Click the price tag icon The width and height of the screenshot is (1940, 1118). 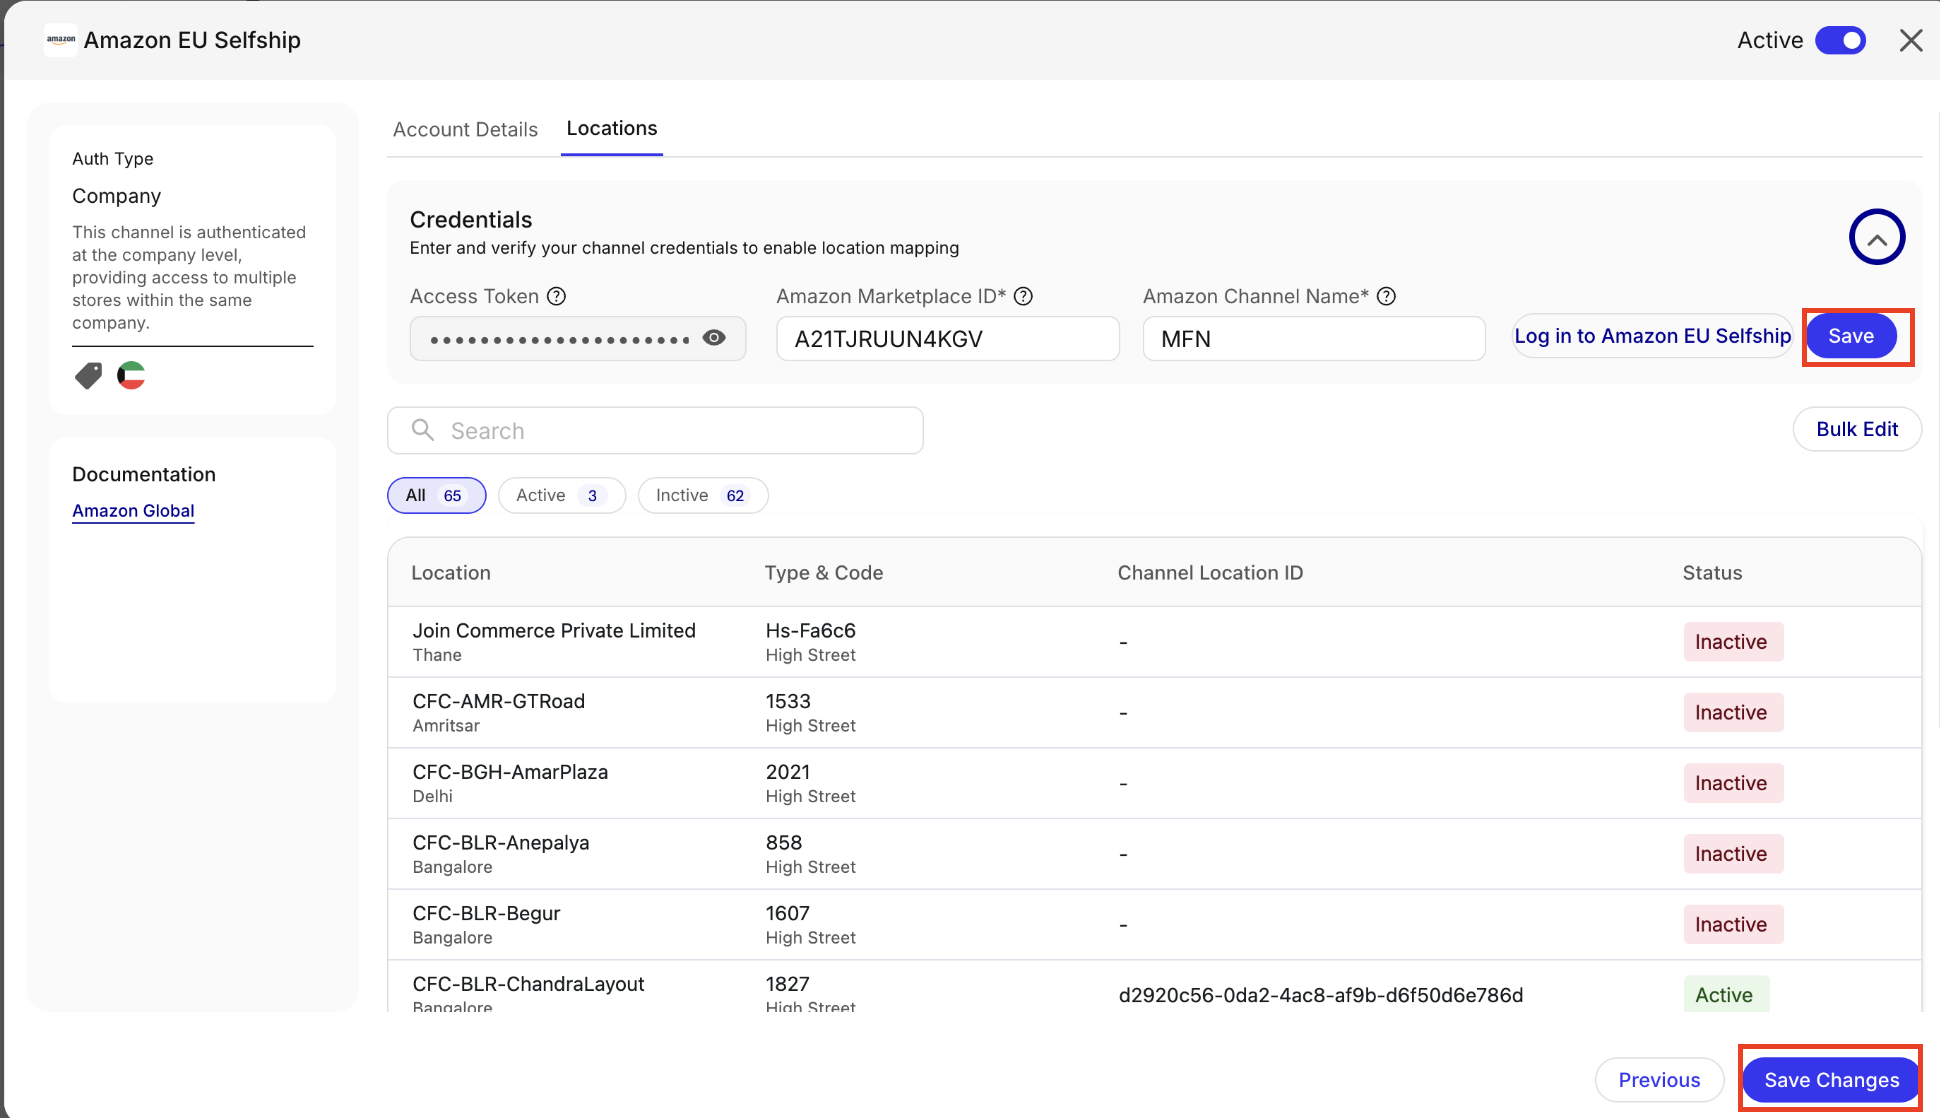point(88,376)
